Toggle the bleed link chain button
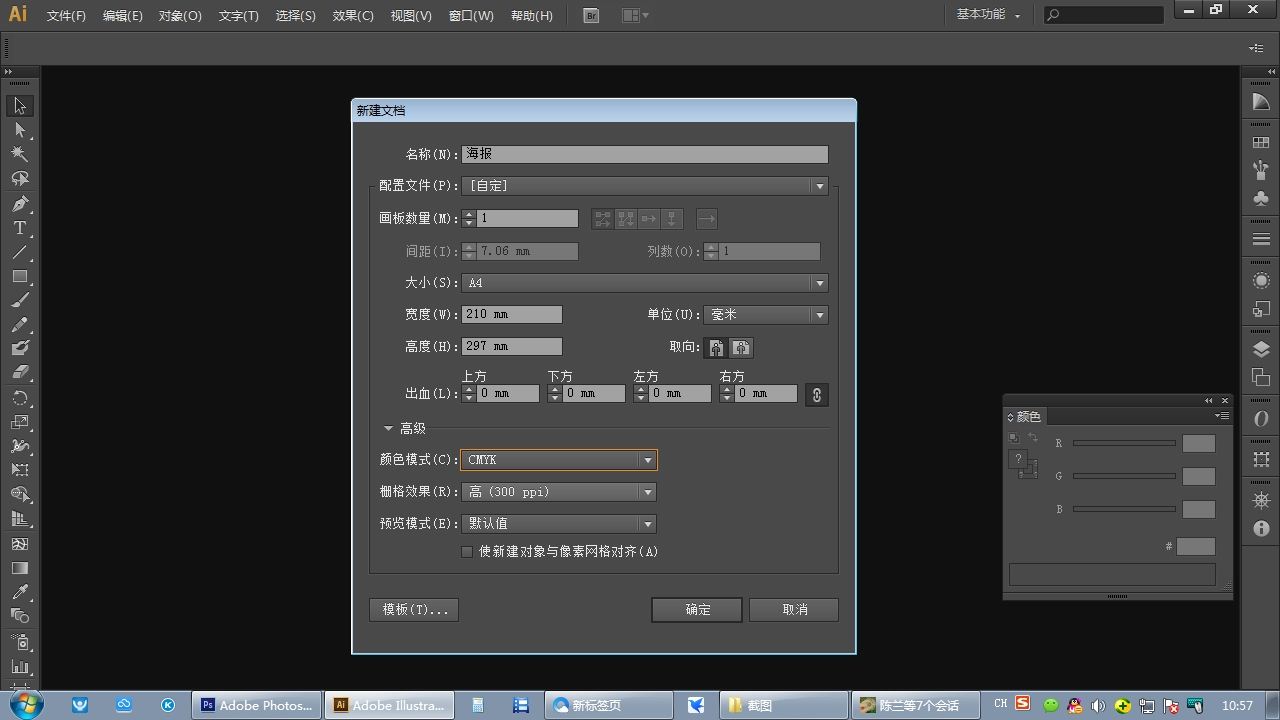Viewport: 1280px width, 720px height. [817, 394]
